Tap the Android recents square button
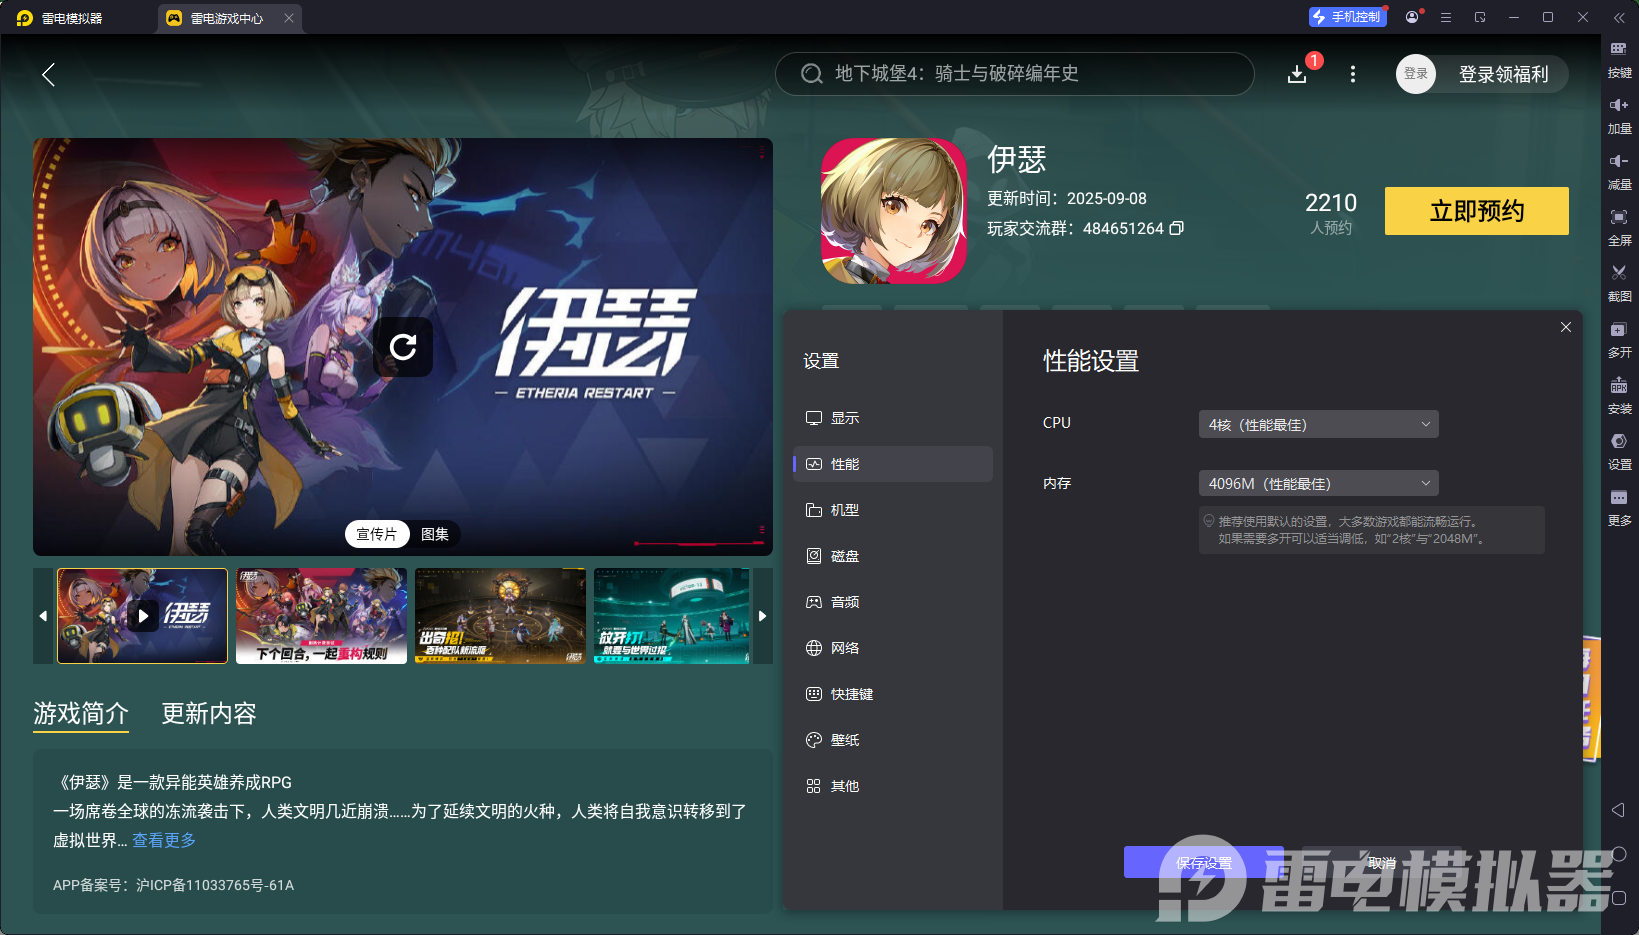Screen dimensions: 1639x935 [x=1618, y=898]
